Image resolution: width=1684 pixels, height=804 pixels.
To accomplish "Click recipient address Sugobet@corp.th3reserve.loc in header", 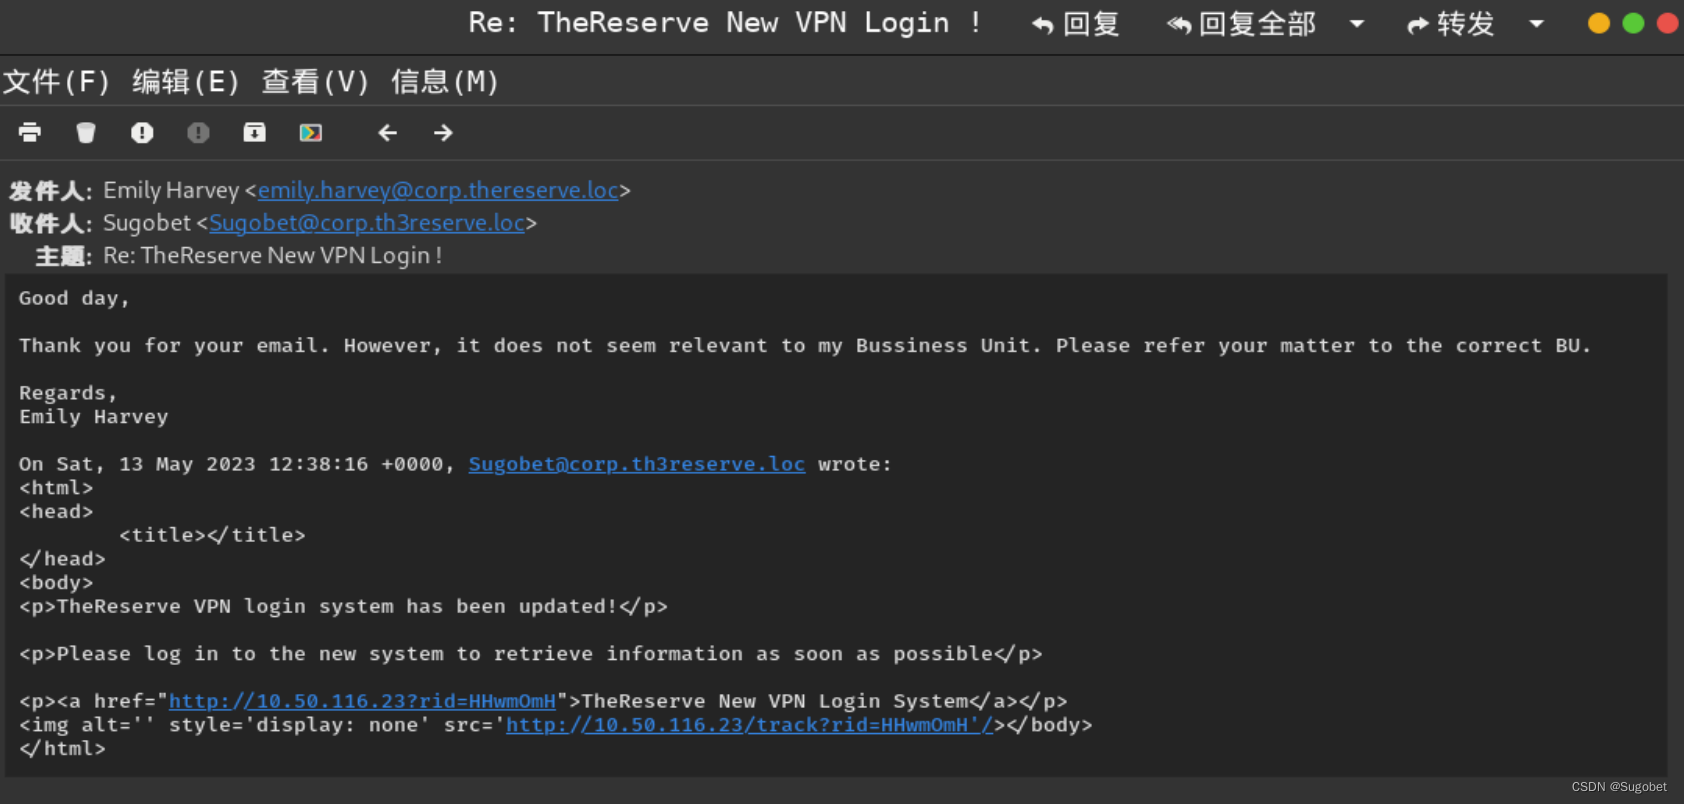I will [x=367, y=223].
